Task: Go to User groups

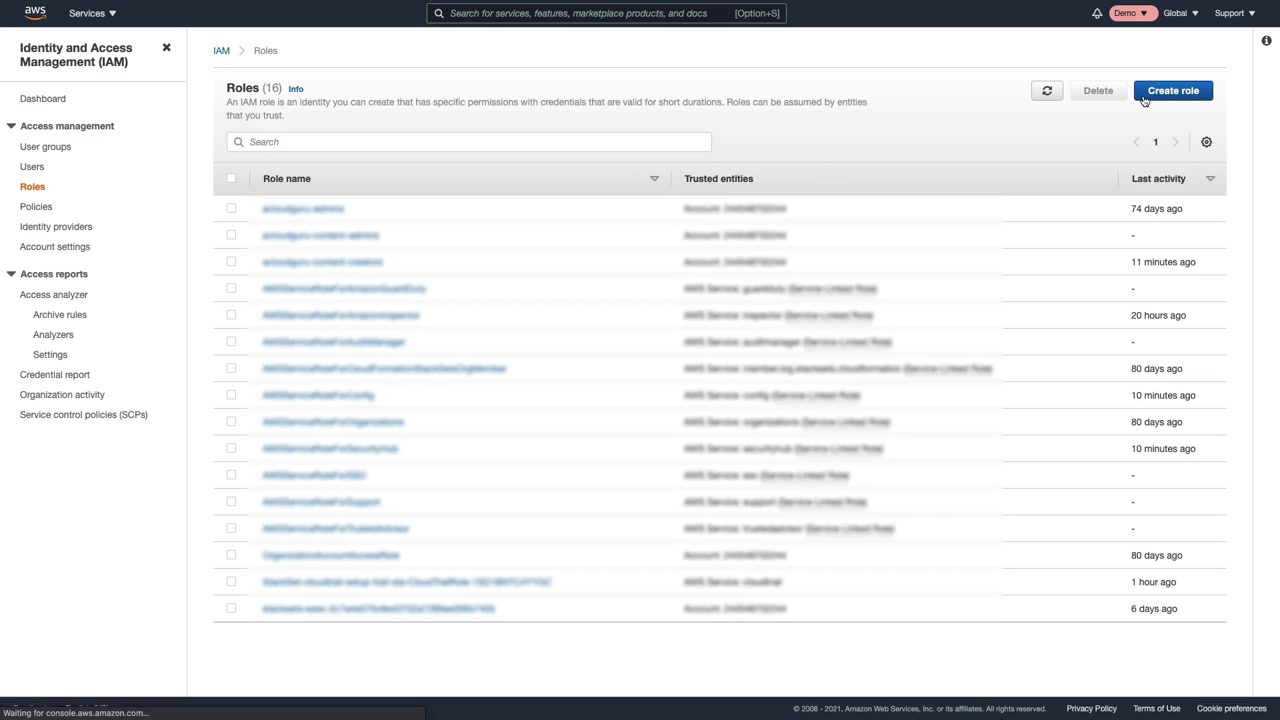Action: coord(45,147)
